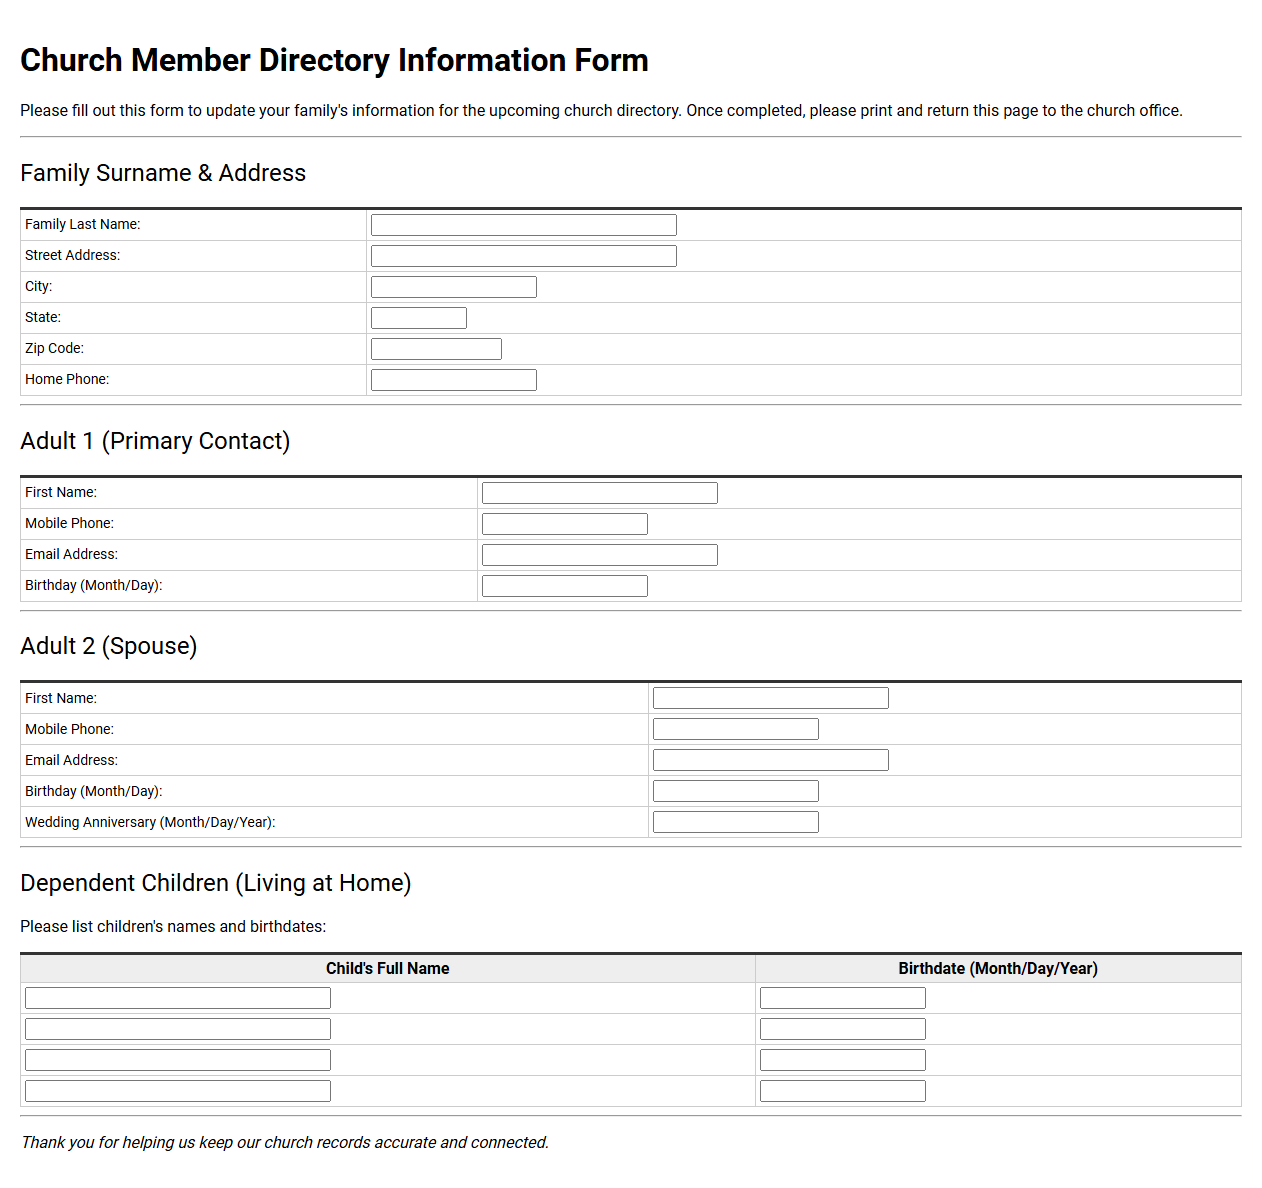This screenshot has height=1188, width=1262.
Task: Click first Child's Full Name field
Action: coord(177,998)
